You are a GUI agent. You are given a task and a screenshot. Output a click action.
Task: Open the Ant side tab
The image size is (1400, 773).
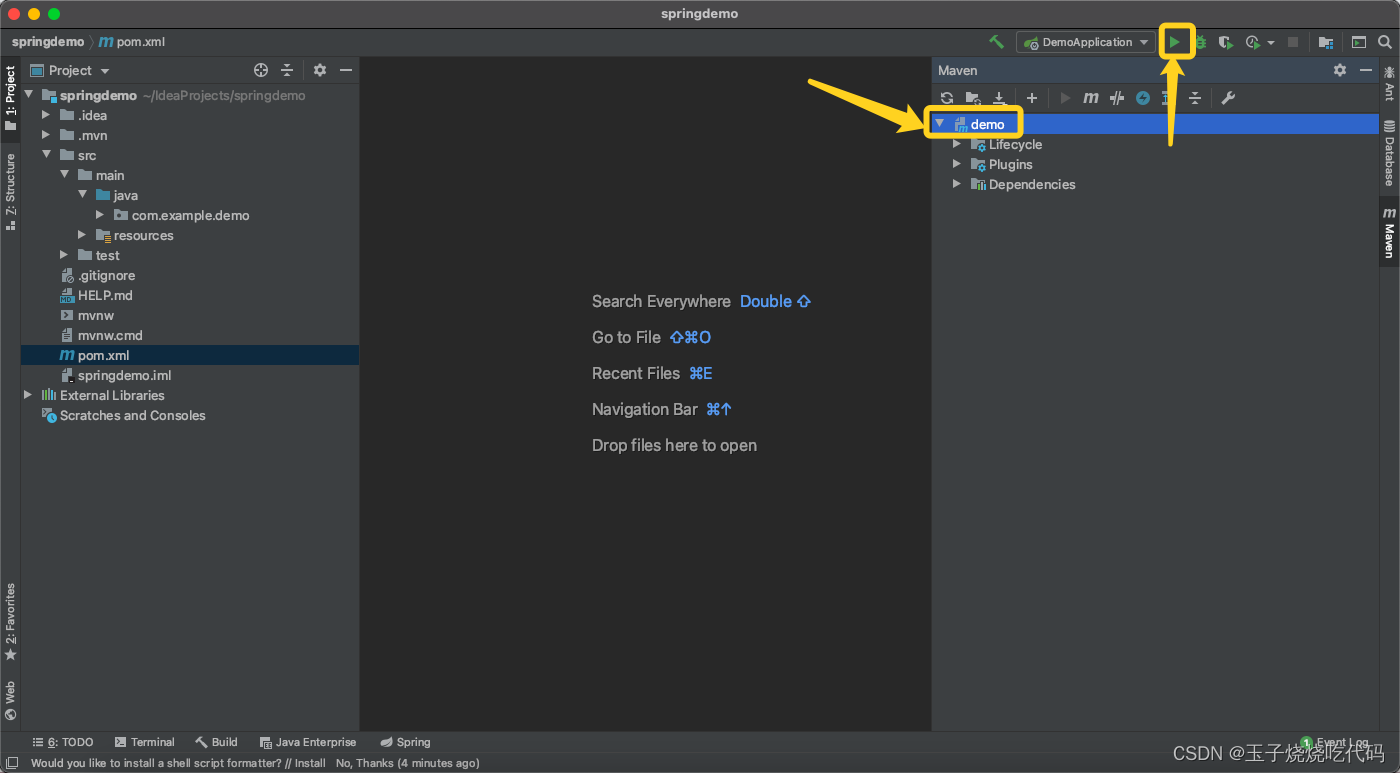1389,84
